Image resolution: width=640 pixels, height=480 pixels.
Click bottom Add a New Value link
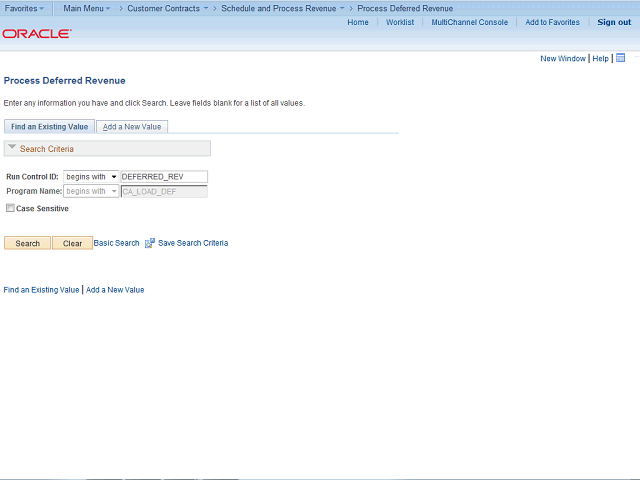115,290
